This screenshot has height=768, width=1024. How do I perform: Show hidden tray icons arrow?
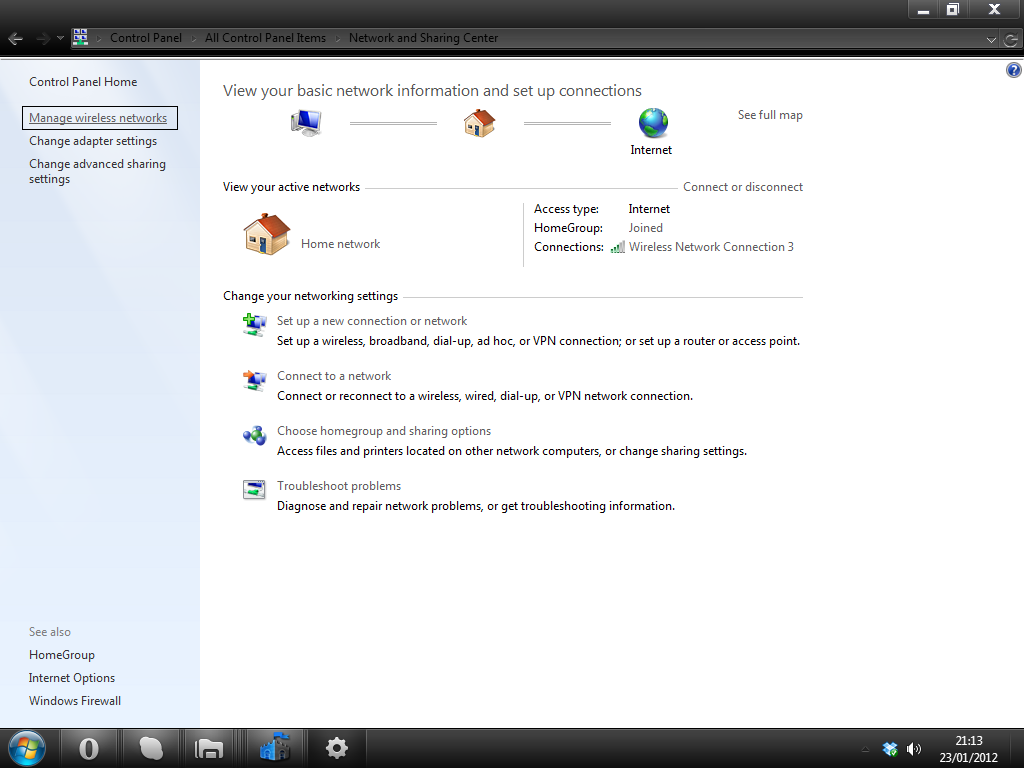coord(865,749)
